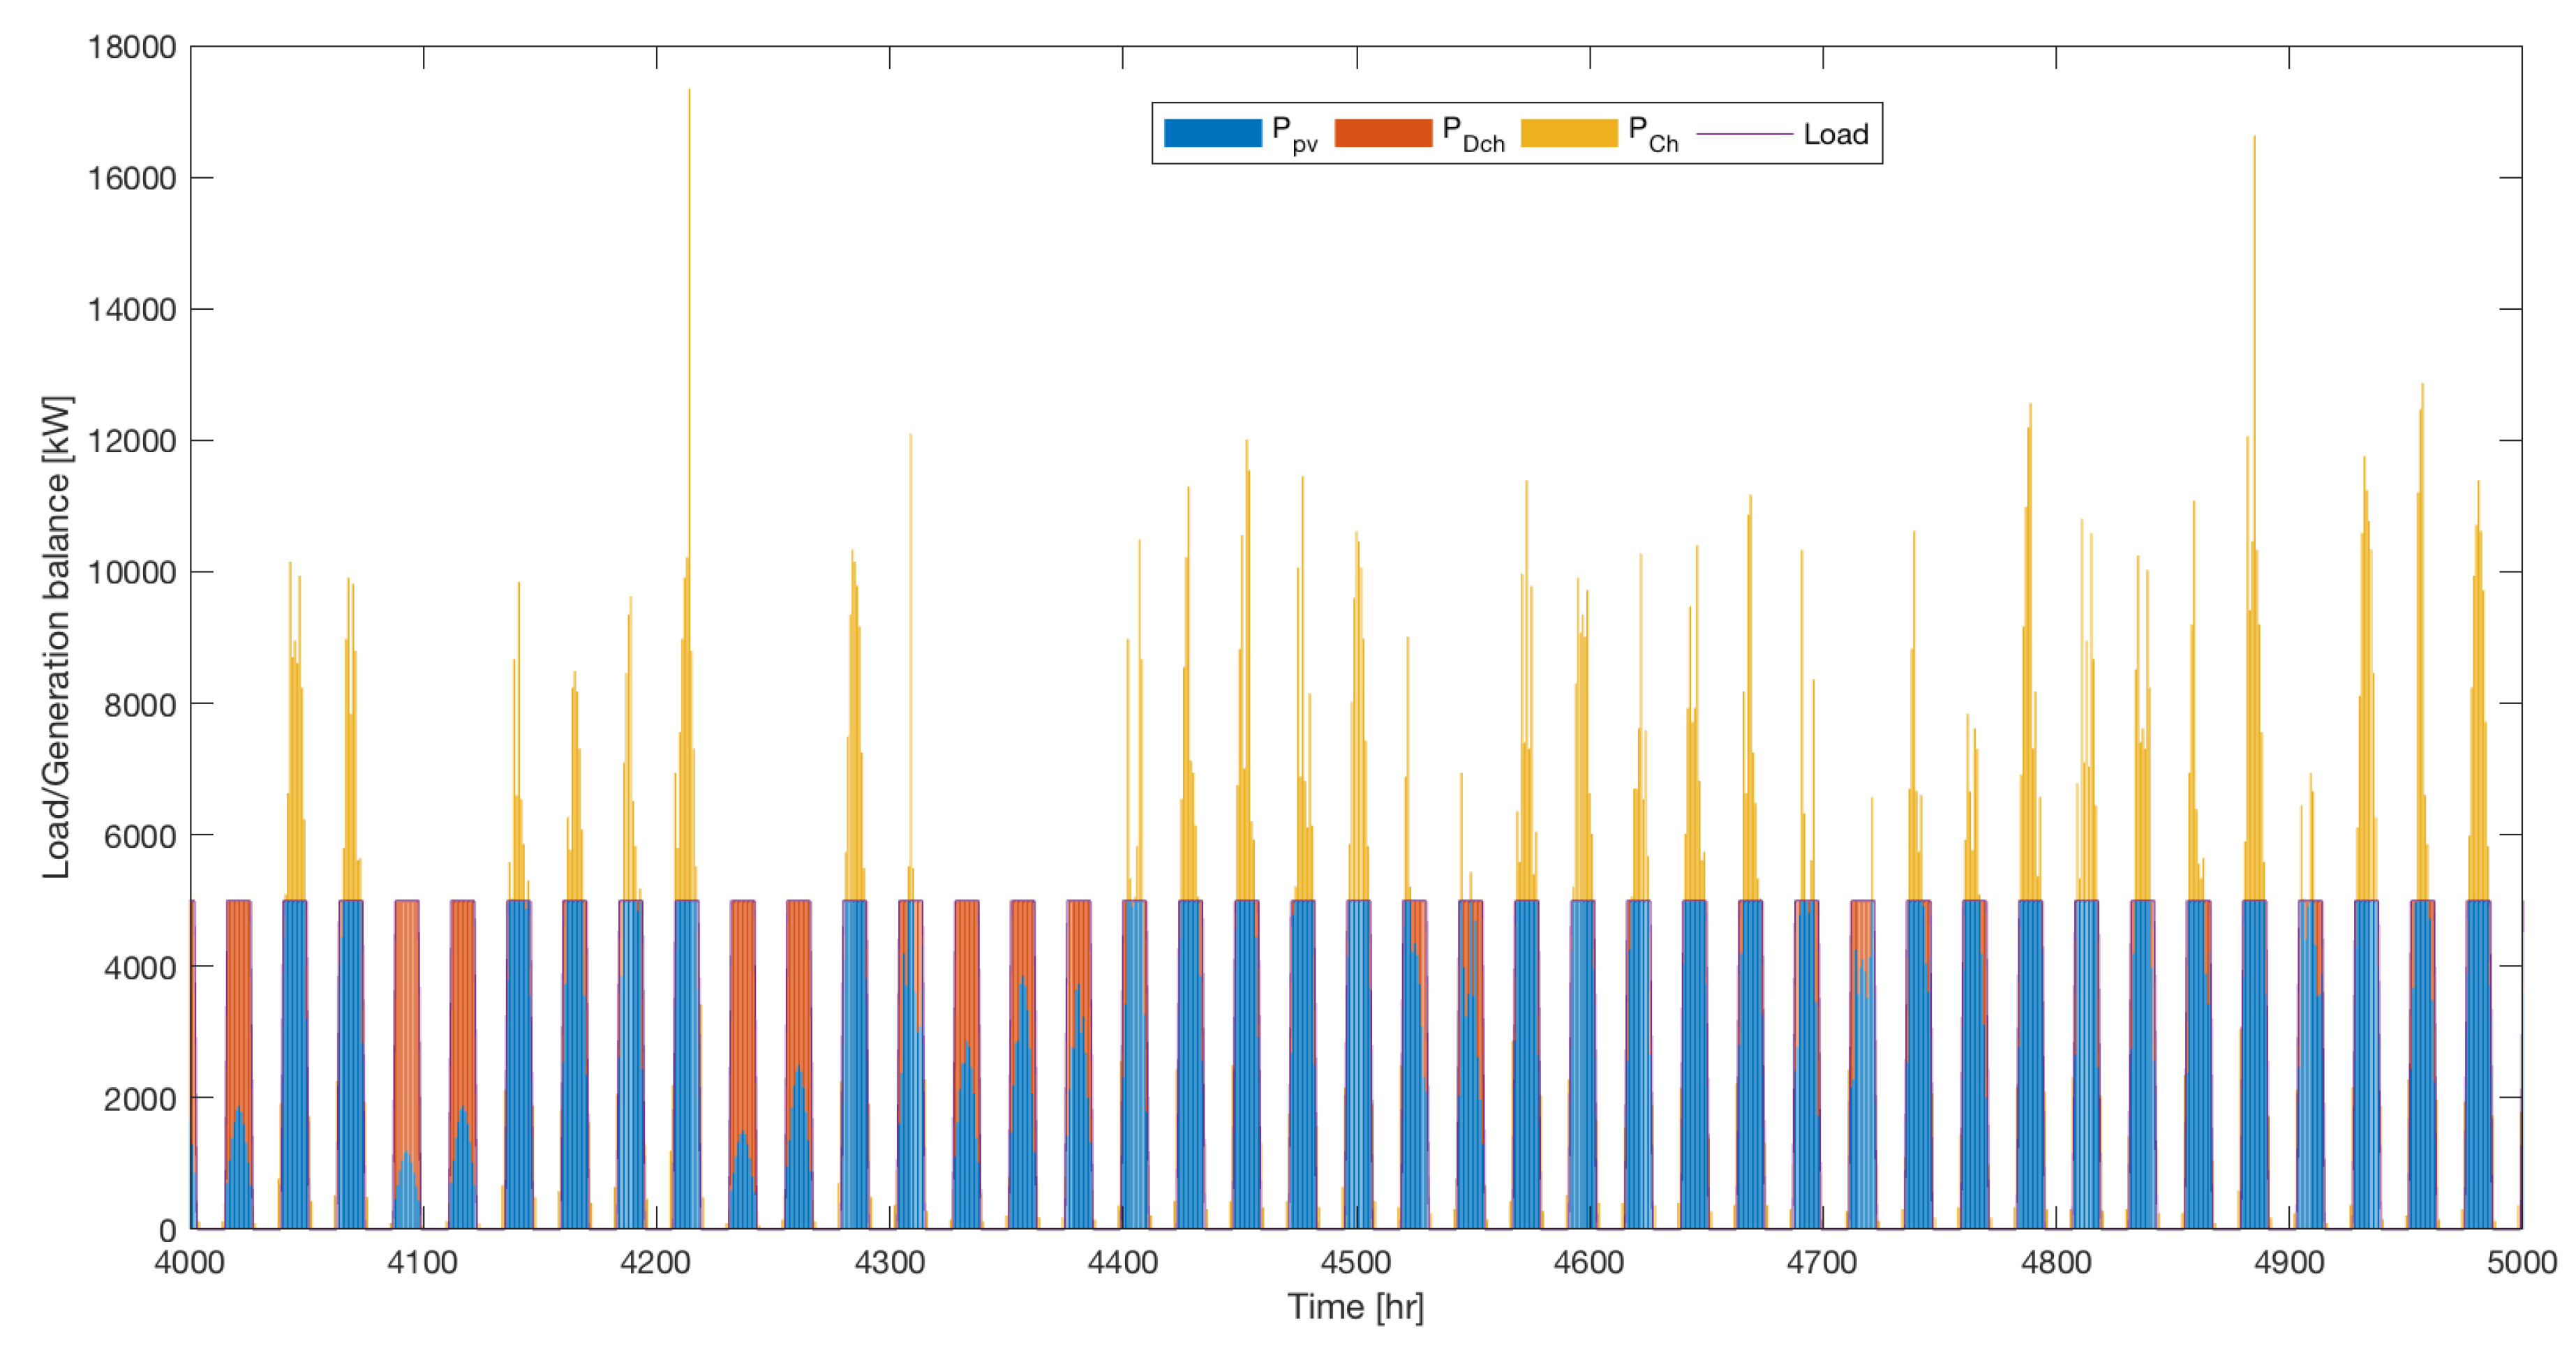This screenshot has width=2576, height=1353.
Task: Click the x-axis tick label 4100
Action: pyautogui.click(x=423, y=1262)
